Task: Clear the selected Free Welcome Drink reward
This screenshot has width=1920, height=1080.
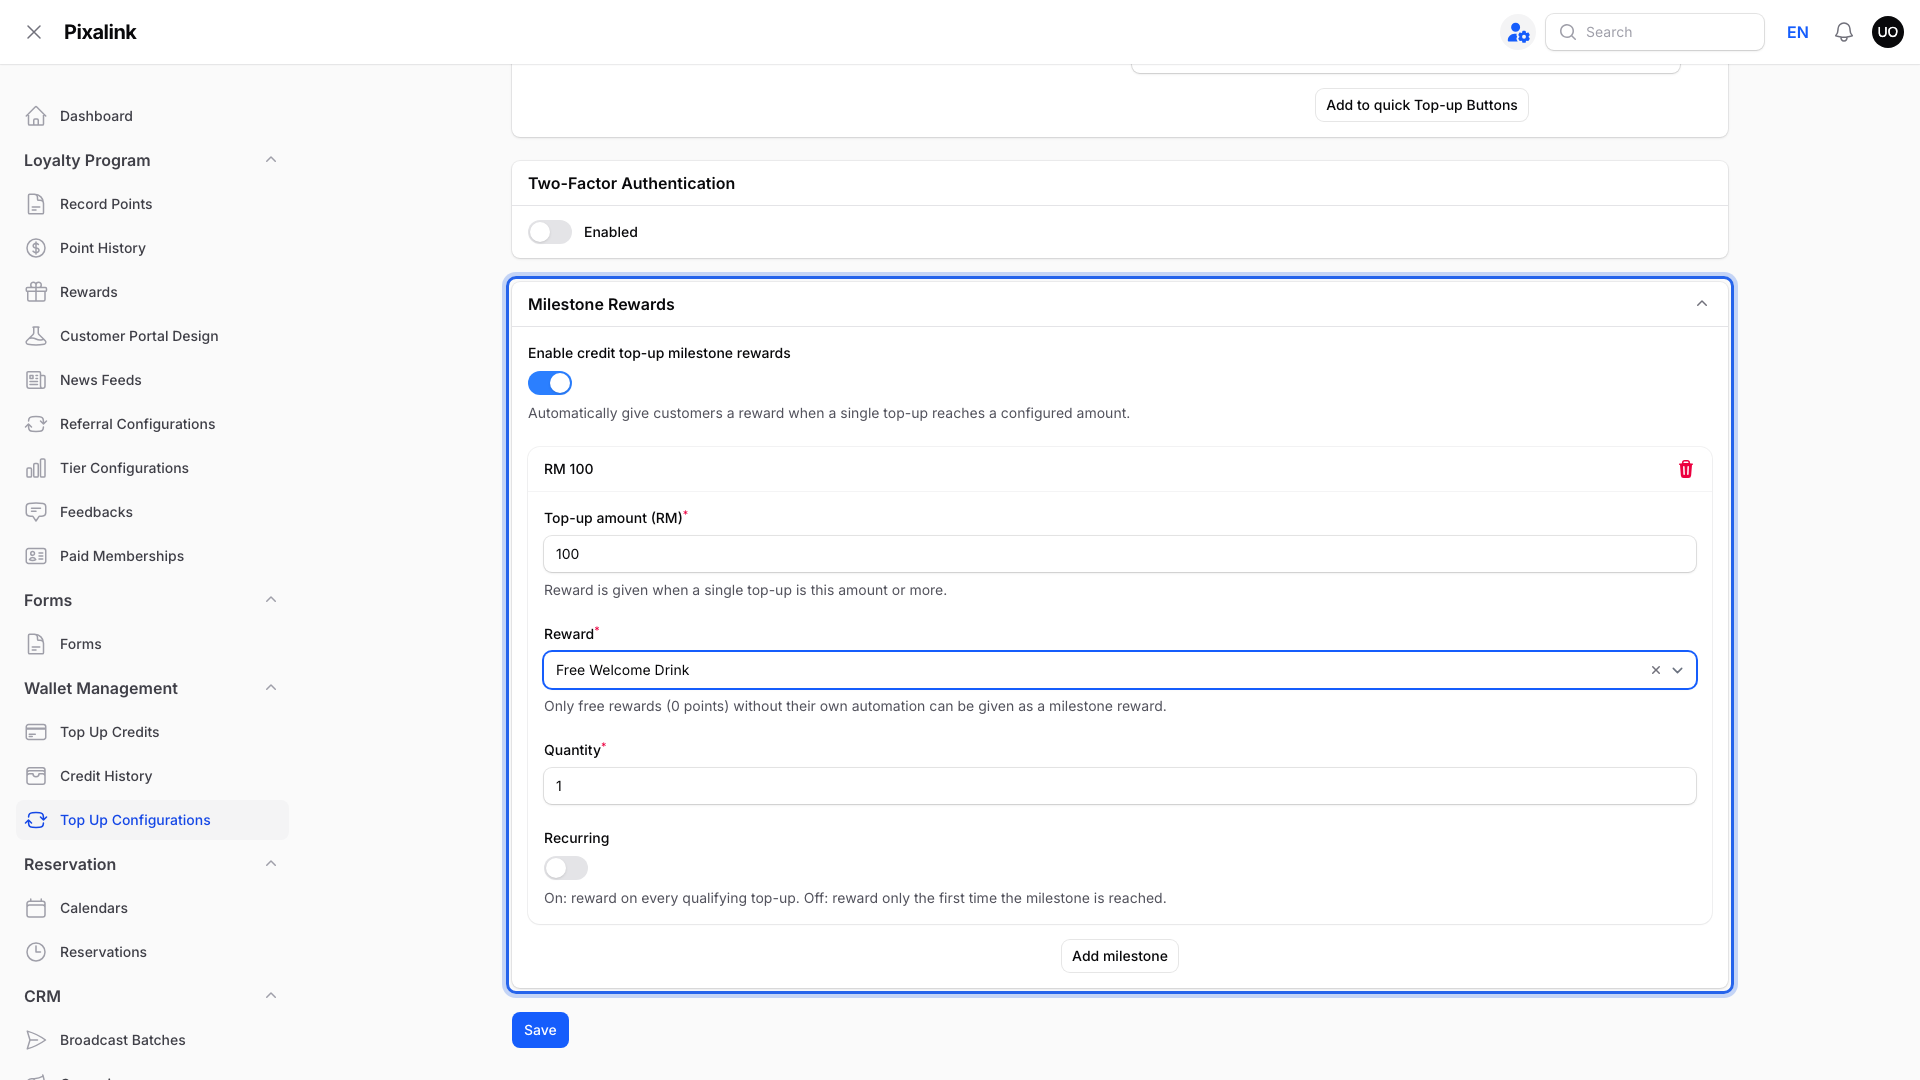Action: 1655,670
